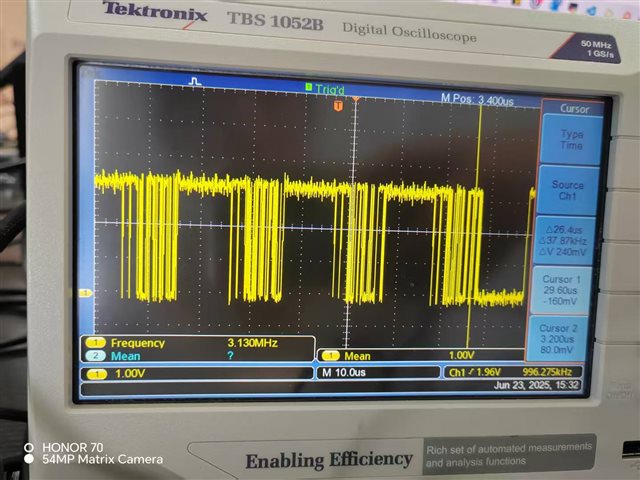This screenshot has height=480, width=640.
Task: Click the 996.275kHz trigger frequency readout
Action: pyautogui.click(x=547, y=372)
